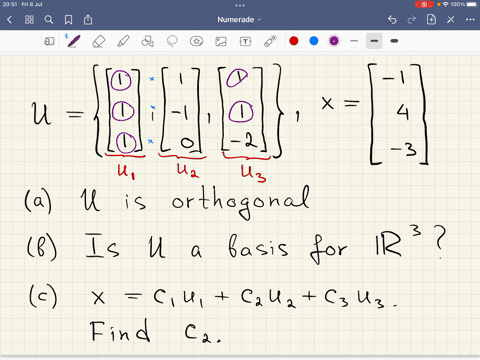
Task: Tap the screen recording indicator in status bar
Action: pyautogui.click(x=424, y=4)
